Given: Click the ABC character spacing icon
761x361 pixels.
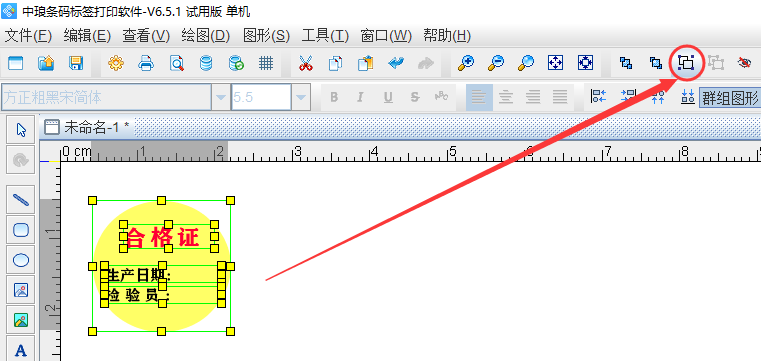Looking at the screenshot, I should tap(442, 97).
